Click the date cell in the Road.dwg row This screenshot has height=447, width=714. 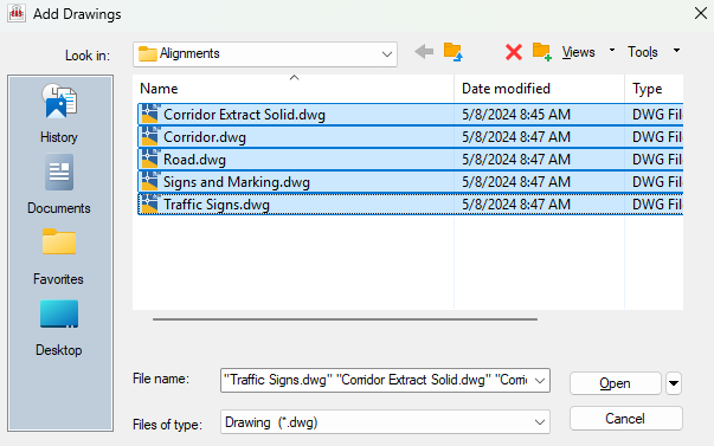click(x=516, y=159)
